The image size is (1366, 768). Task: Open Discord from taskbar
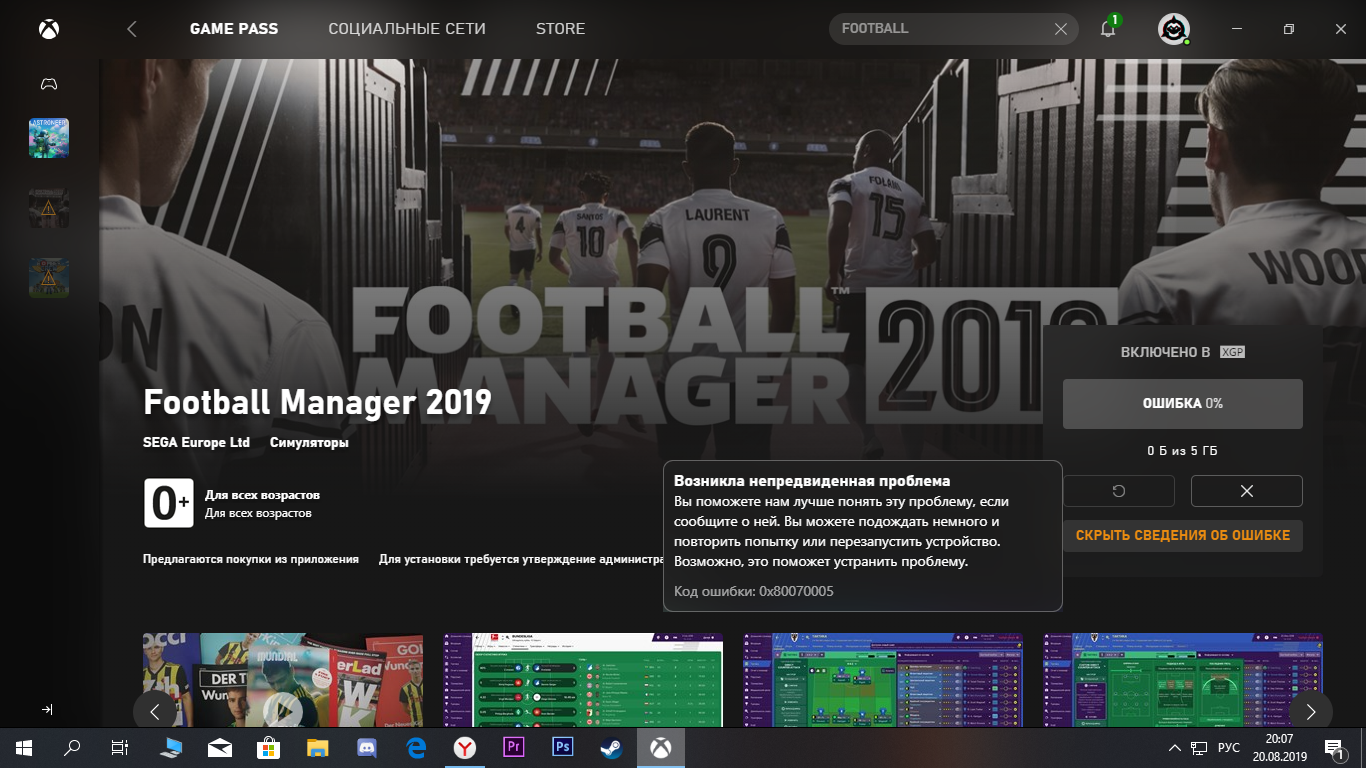[366, 747]
